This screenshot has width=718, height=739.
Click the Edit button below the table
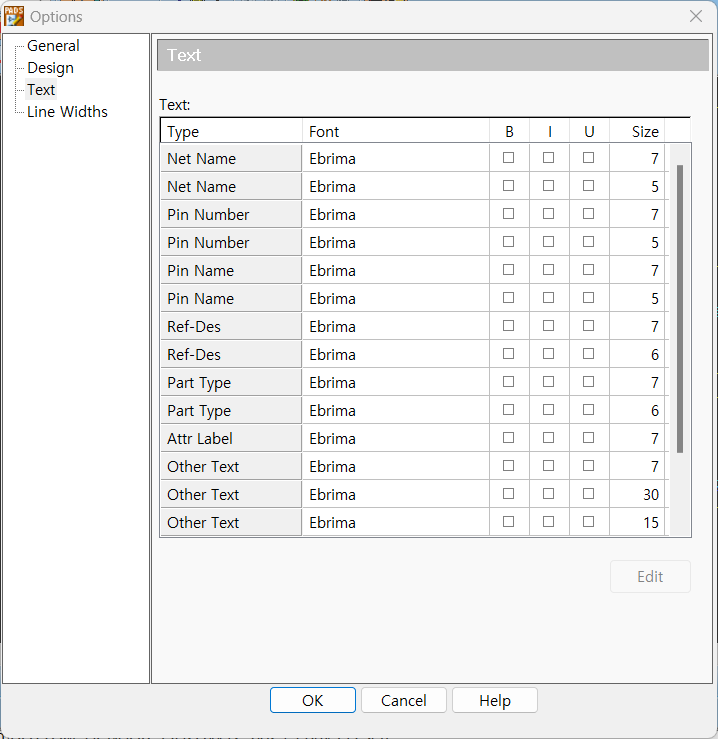650,576
